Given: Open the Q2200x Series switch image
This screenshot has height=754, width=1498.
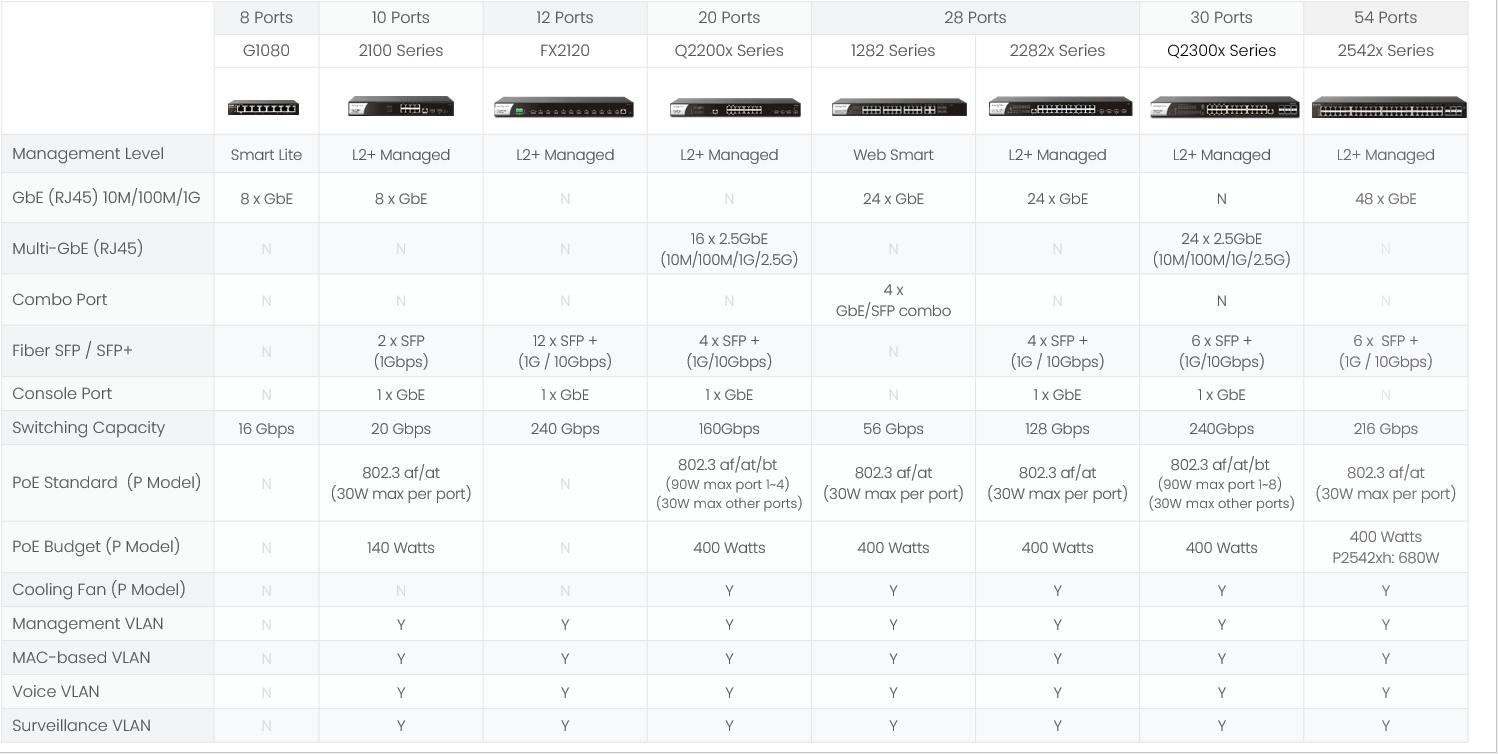Looking at the screenshot, I should click(735, 108).
